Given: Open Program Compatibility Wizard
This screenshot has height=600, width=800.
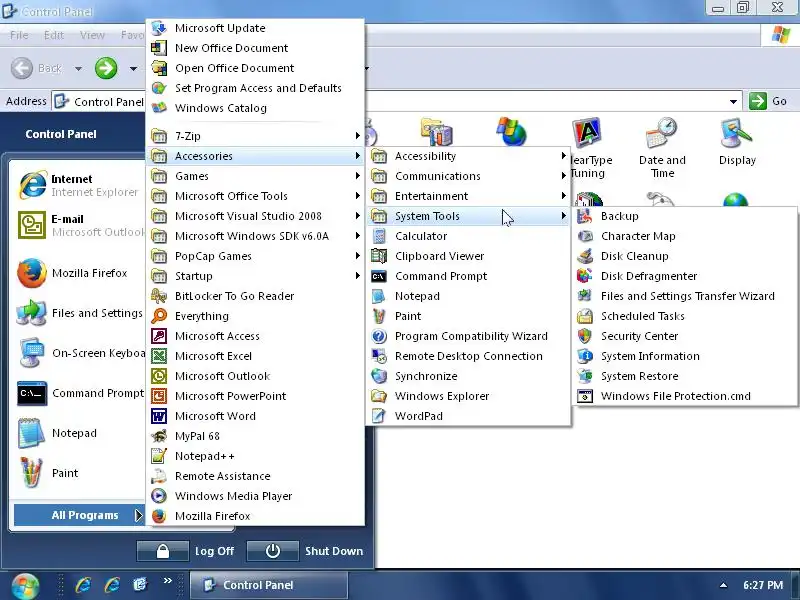Looking at the screenshot, I should [468, 336].
